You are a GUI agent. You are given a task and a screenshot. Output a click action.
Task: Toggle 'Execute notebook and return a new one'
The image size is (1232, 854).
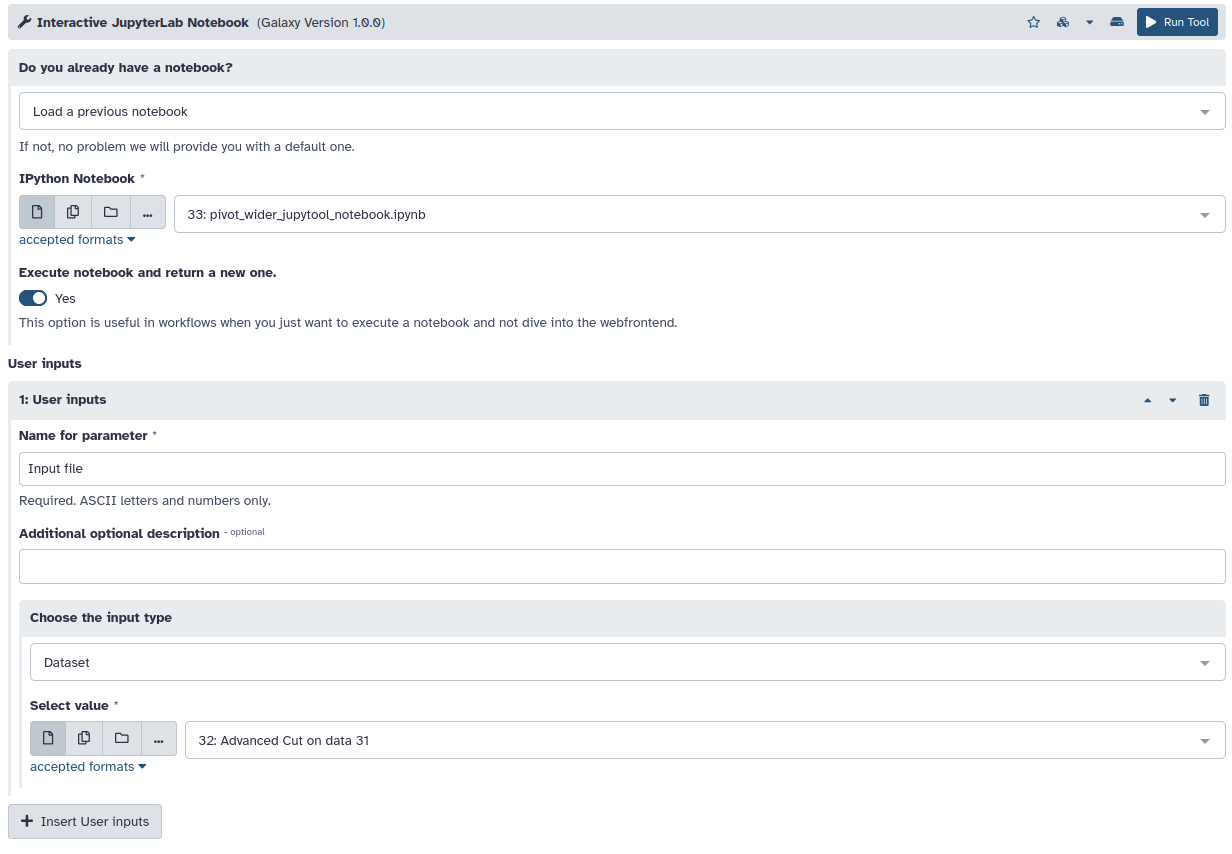(x=33, y=298)
